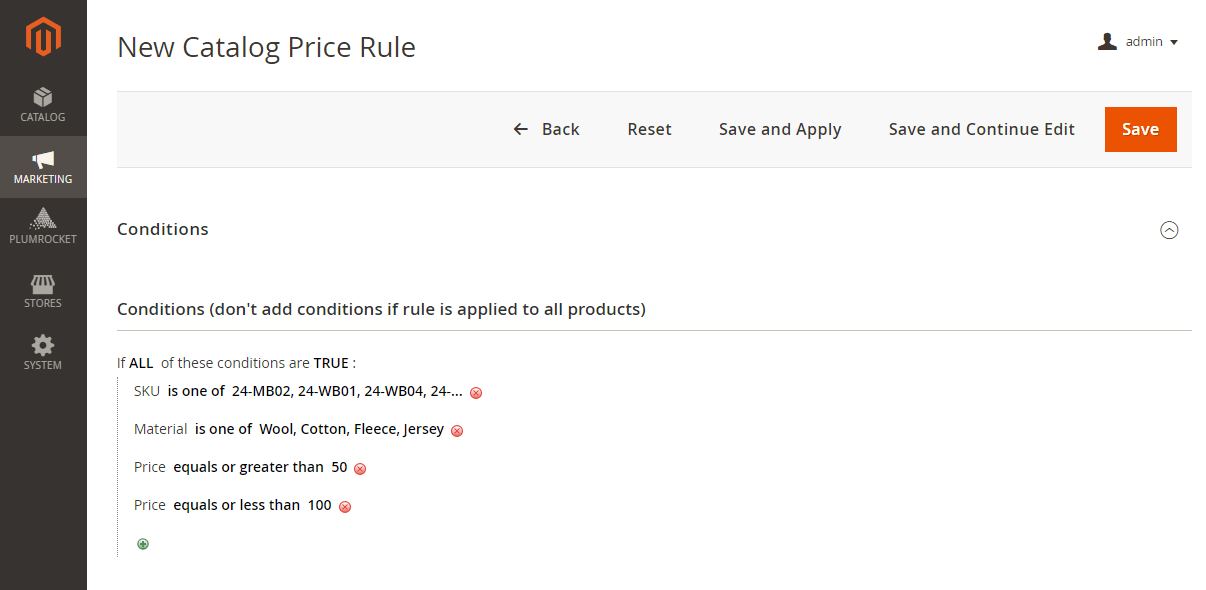Collapse the Conditions section
The width and height of the screenshot is (1206, 590).
1169,230
